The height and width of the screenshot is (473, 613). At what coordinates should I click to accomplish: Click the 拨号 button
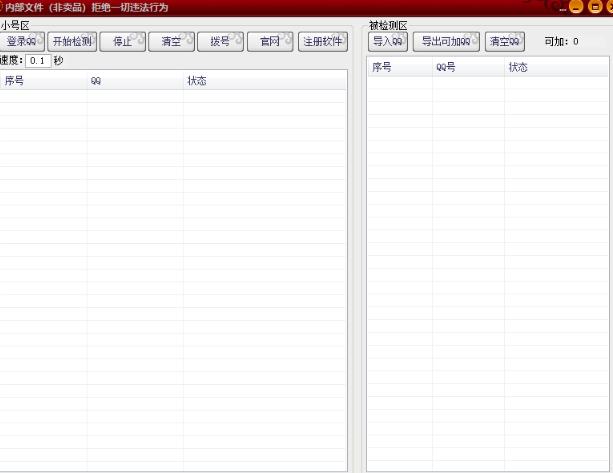pos(220,42)
